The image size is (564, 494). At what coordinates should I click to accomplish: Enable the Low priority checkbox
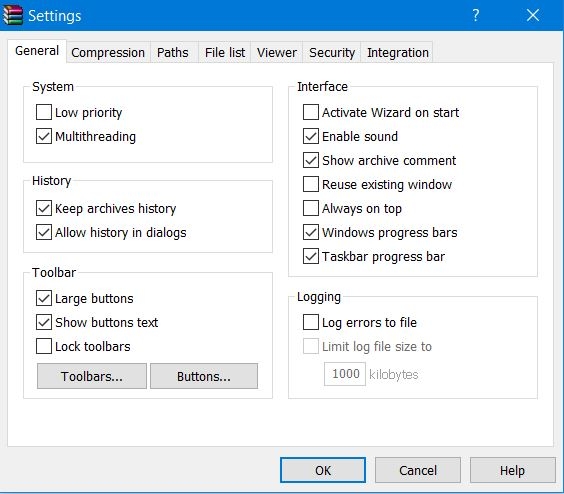pos(44,112)
